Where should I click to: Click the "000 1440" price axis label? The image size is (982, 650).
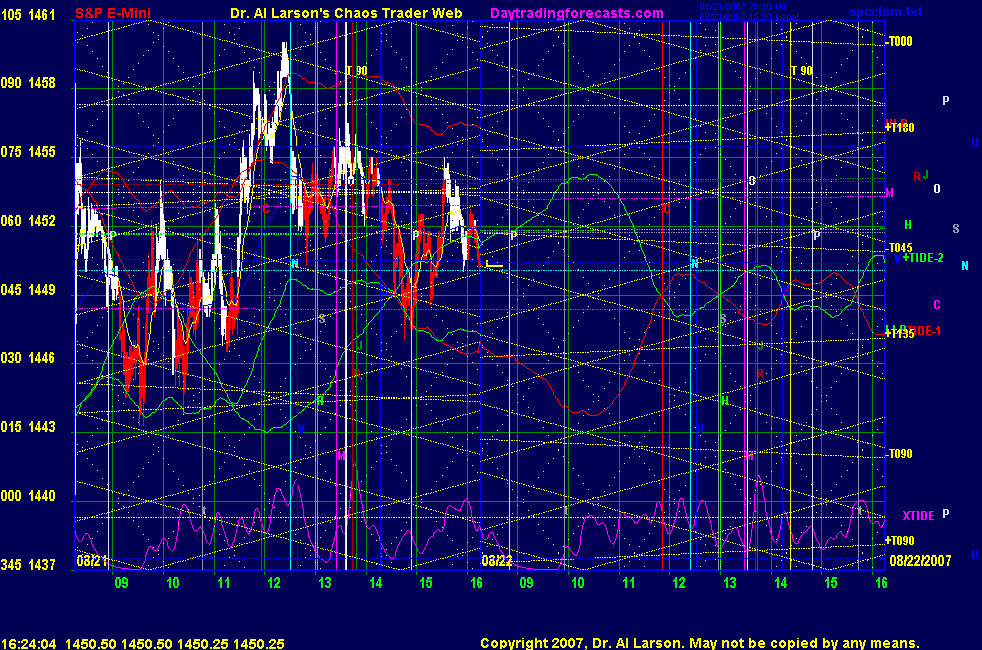click(28, 496)
